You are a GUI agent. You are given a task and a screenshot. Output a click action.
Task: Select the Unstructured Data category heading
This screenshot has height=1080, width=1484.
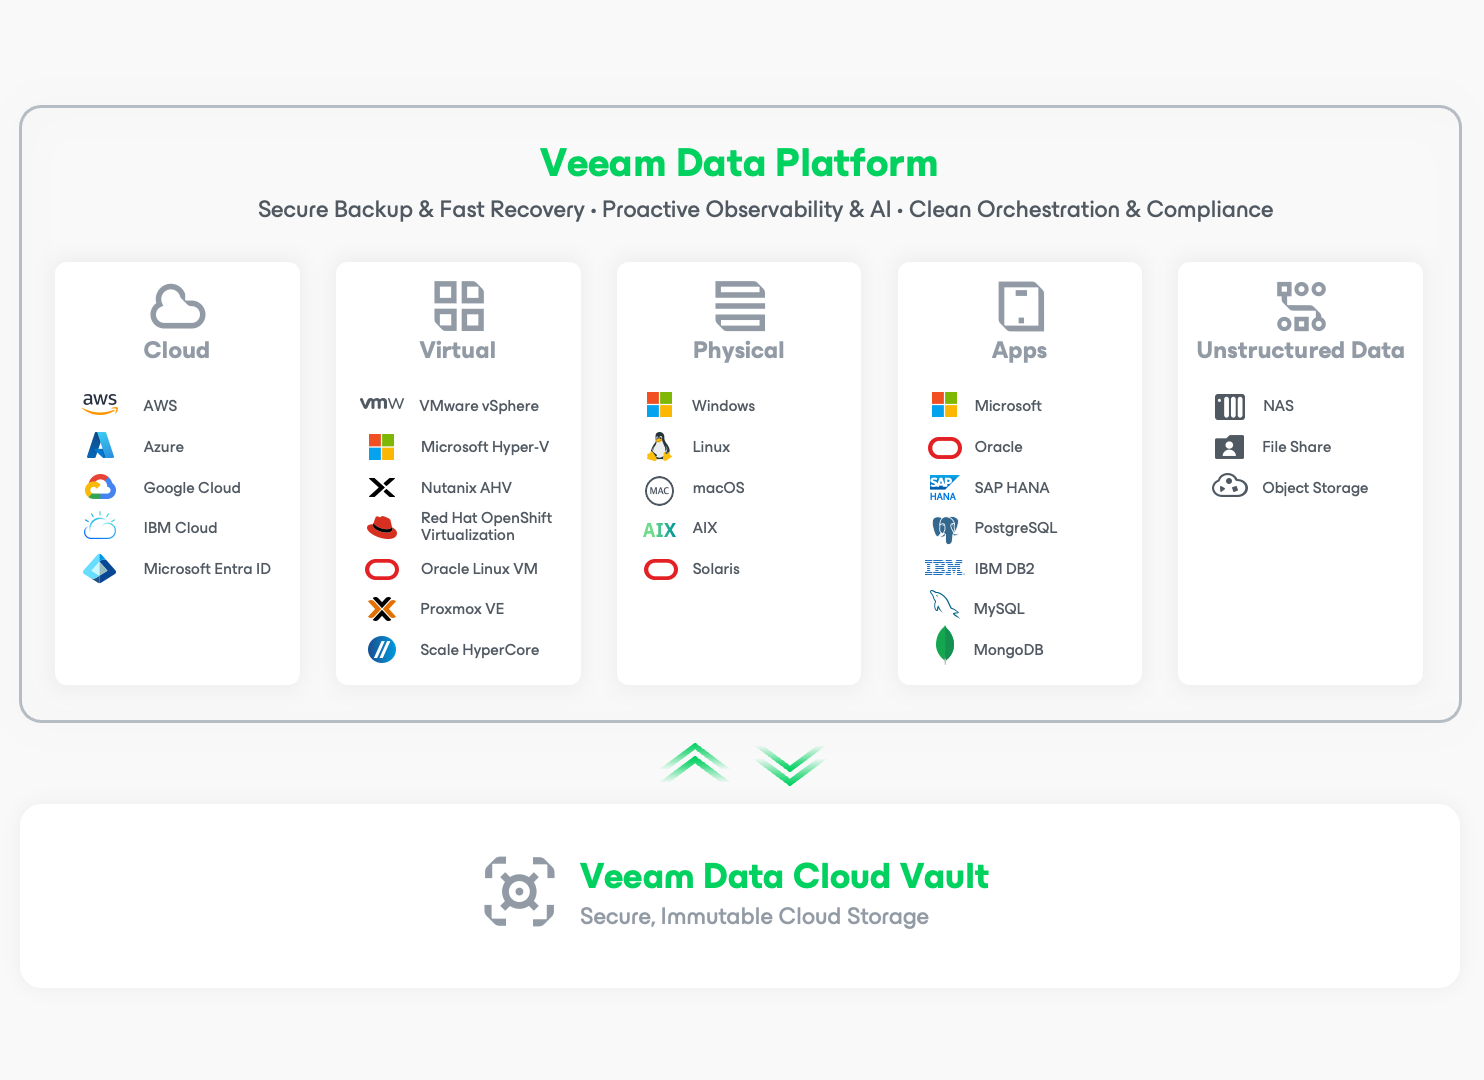coord(1300,350)
